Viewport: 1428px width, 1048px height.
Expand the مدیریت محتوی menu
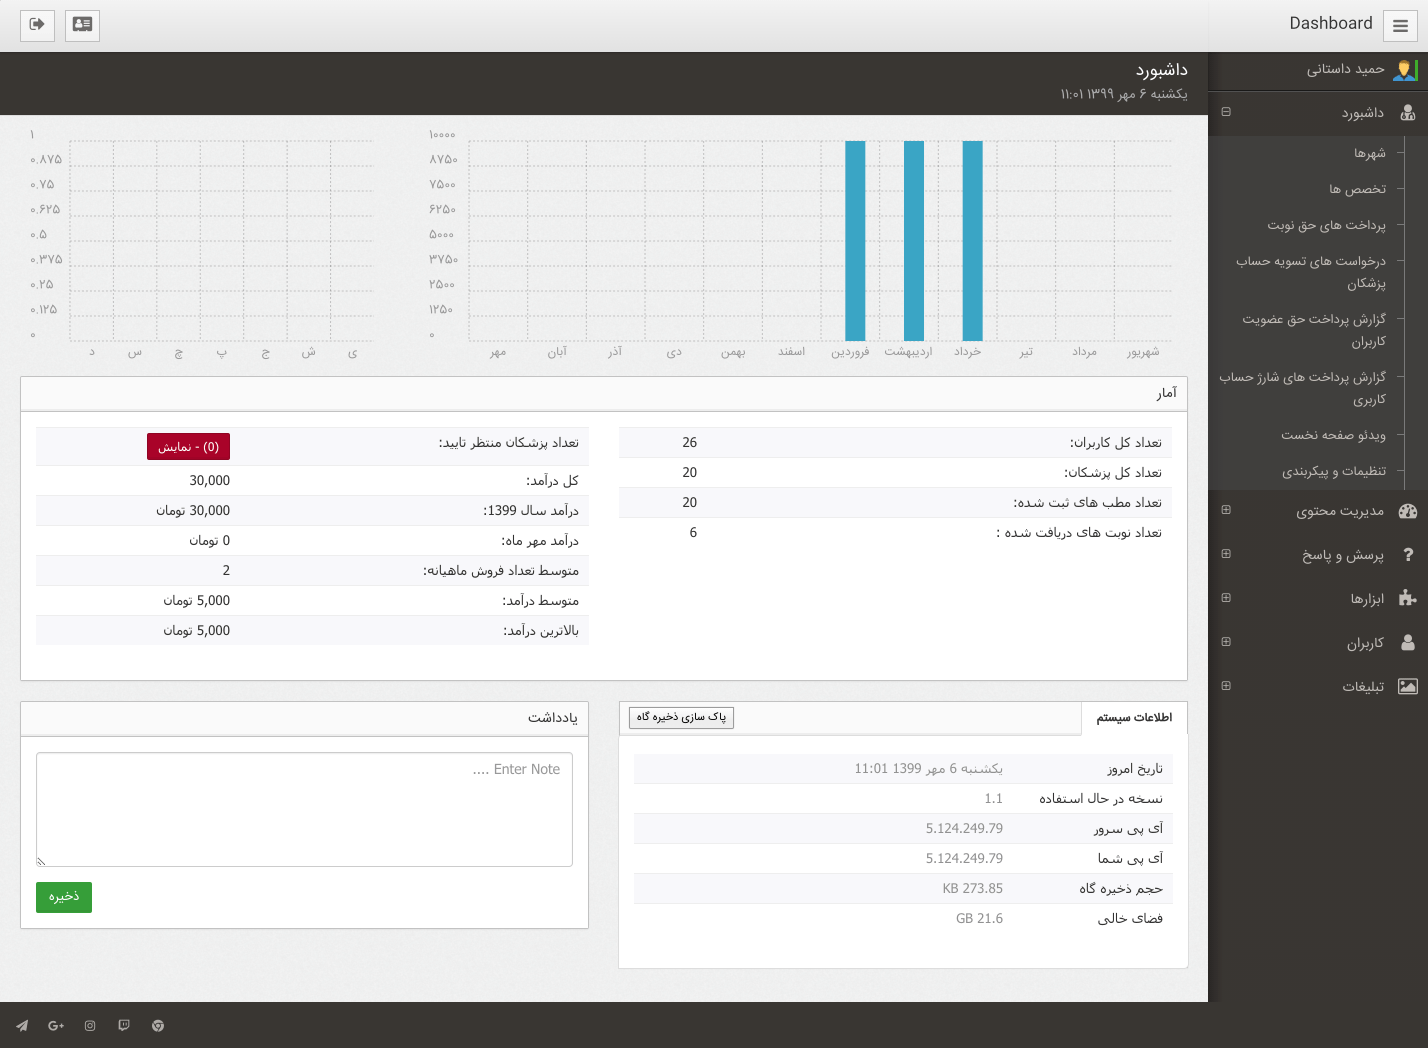(x=1226, y=510)
